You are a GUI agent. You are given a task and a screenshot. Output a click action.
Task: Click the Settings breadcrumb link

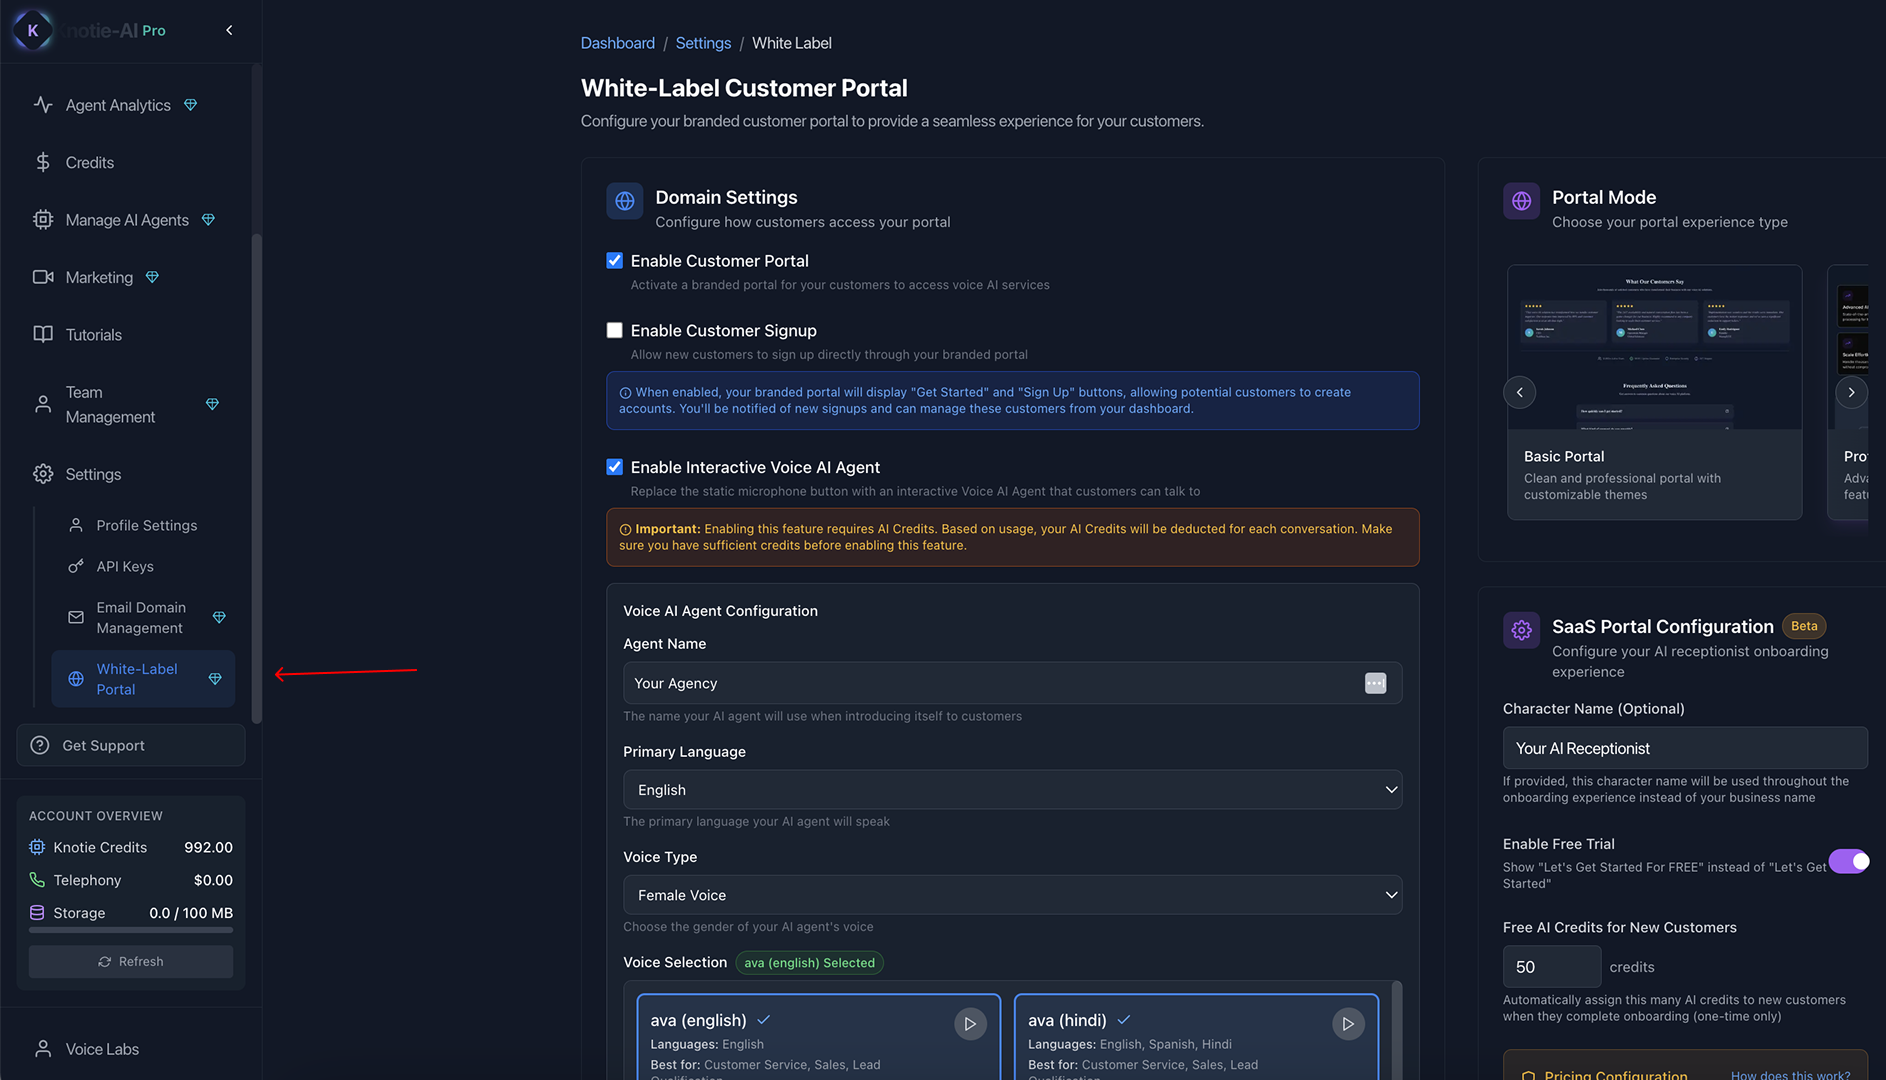coord(703,43)
